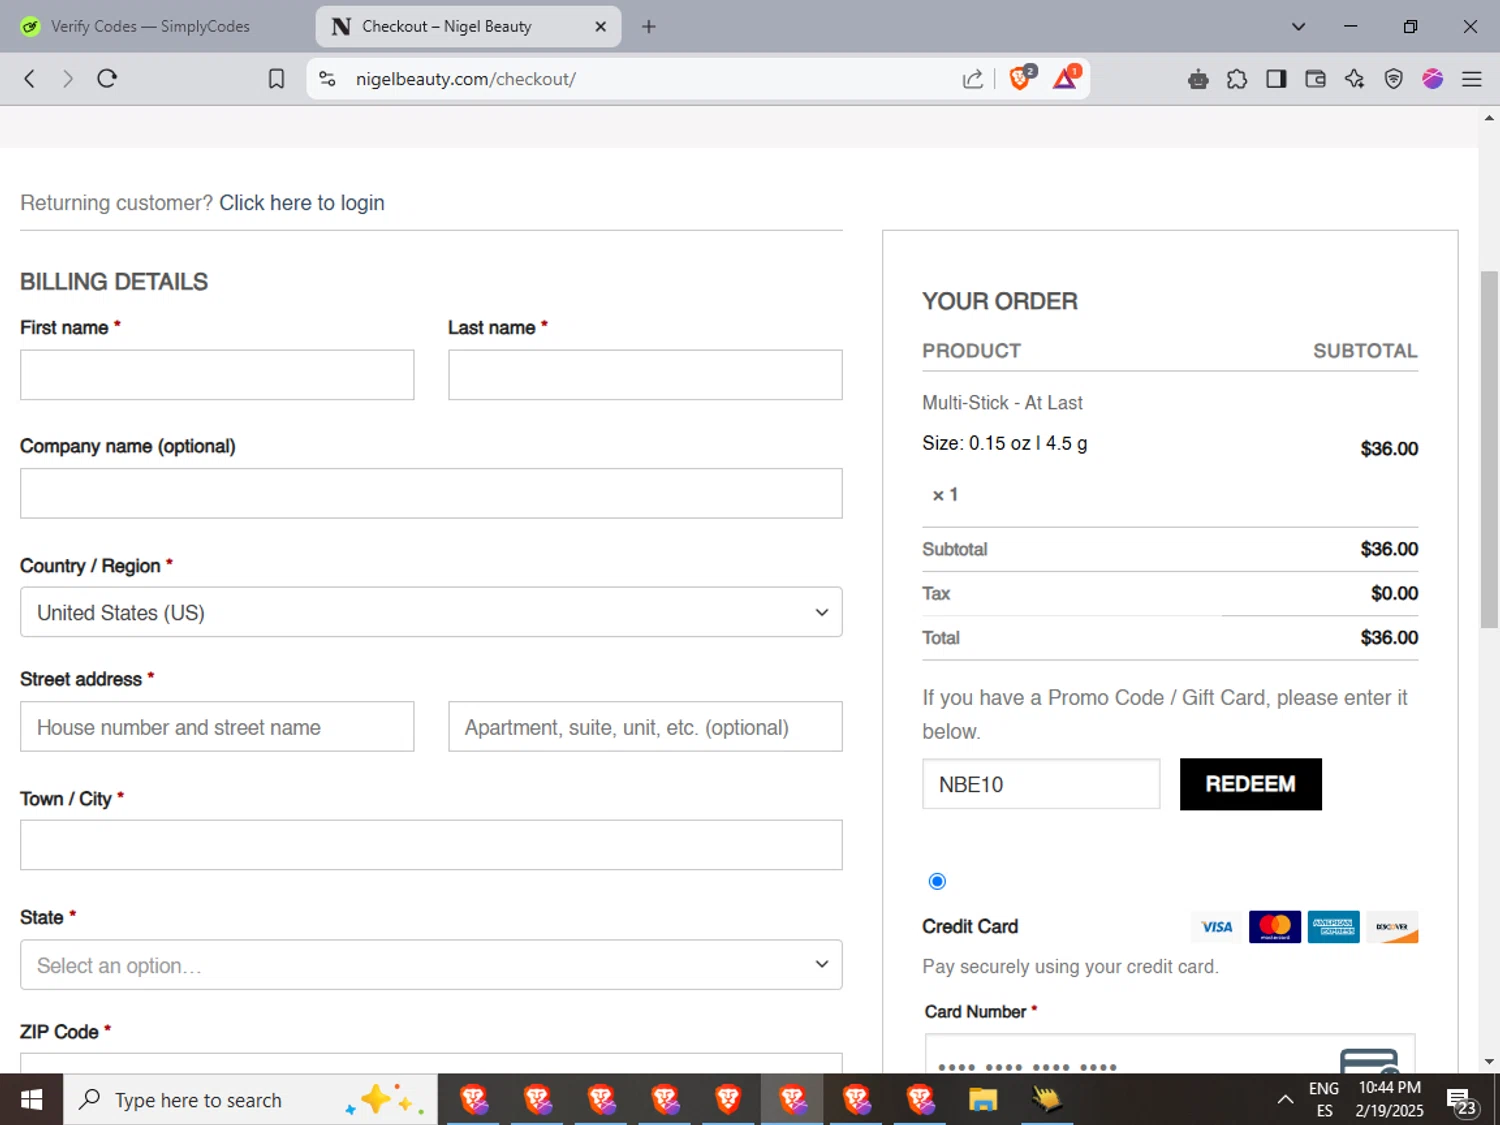The width and height of the screenshot is (1500, 1125).
Task: Focus the First name field
Action: 217,375
